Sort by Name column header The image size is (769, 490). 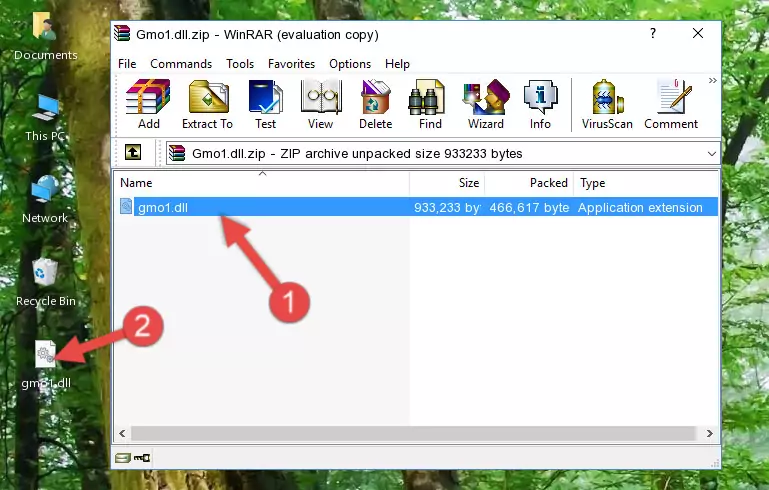(262, 183)
